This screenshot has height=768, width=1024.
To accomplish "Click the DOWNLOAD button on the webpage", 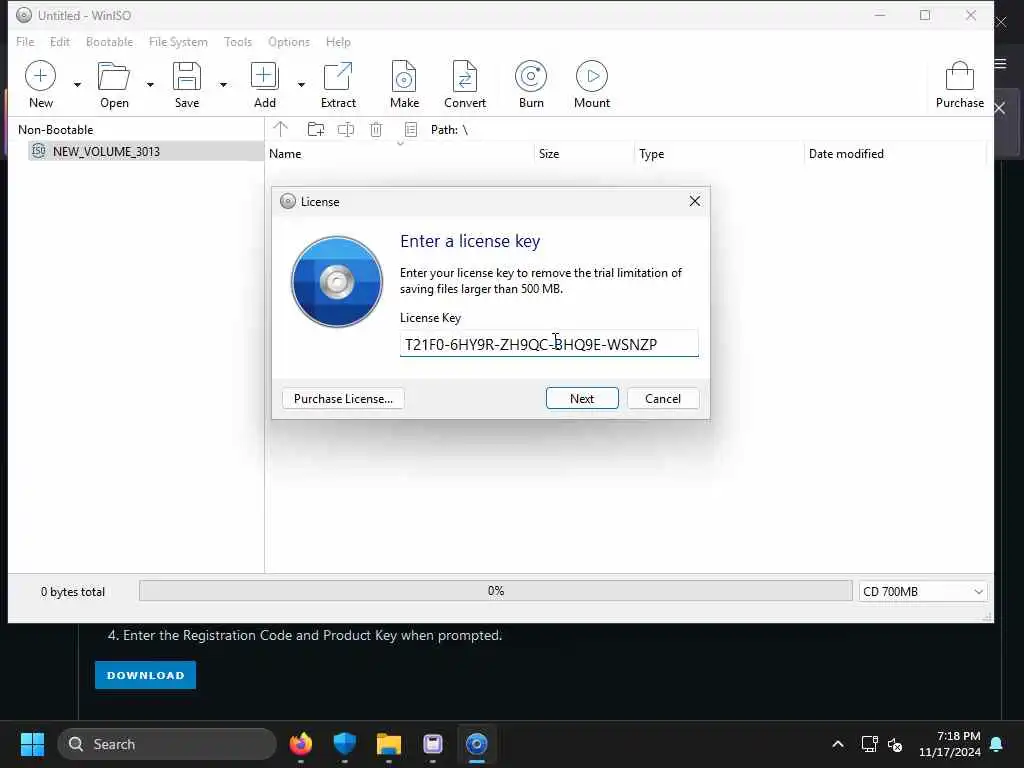I will tap(146, 675).
